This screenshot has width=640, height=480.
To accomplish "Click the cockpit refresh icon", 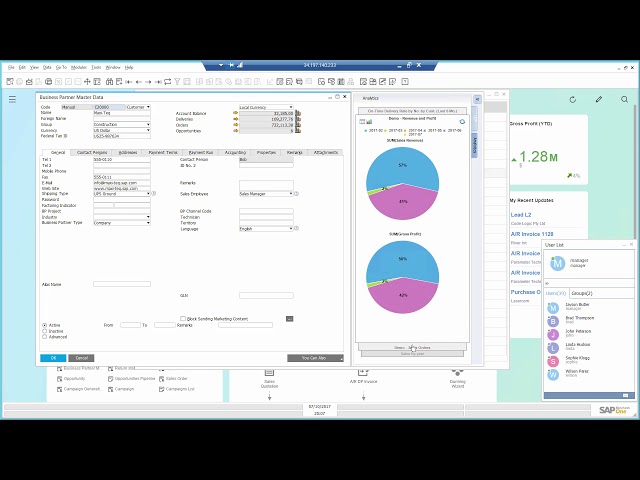I will tap(573, 99).
